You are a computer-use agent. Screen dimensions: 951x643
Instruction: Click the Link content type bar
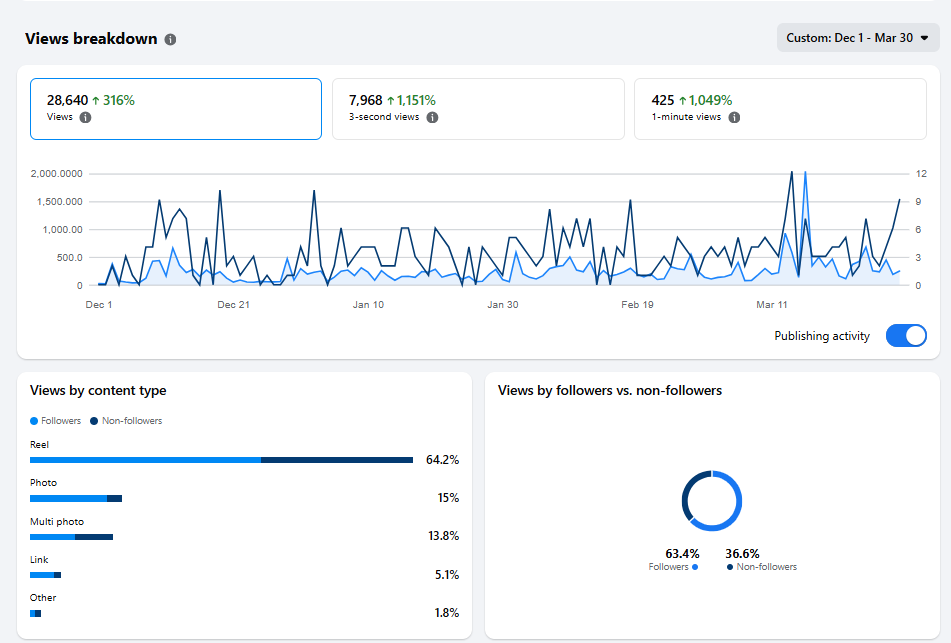[45, 575]
